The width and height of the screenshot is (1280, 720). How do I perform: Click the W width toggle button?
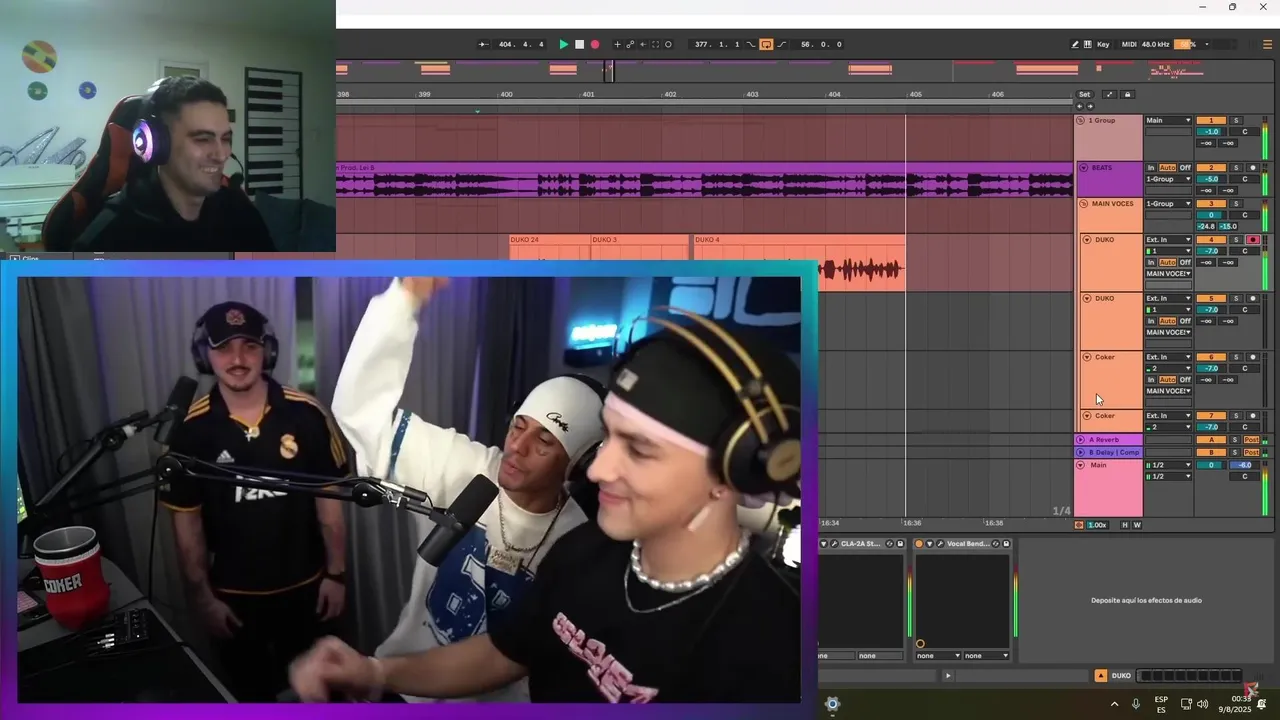coord(1137,525)
